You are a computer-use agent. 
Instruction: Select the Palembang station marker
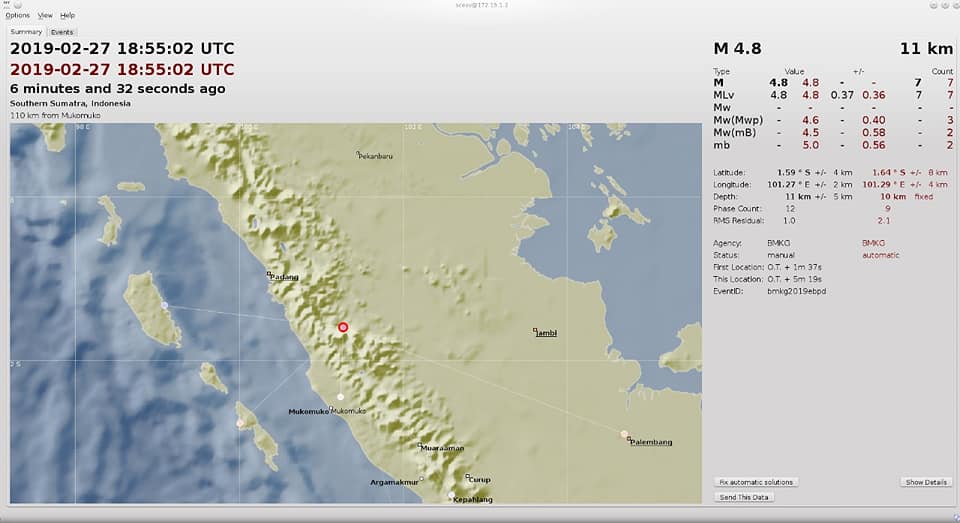[624, 434]
